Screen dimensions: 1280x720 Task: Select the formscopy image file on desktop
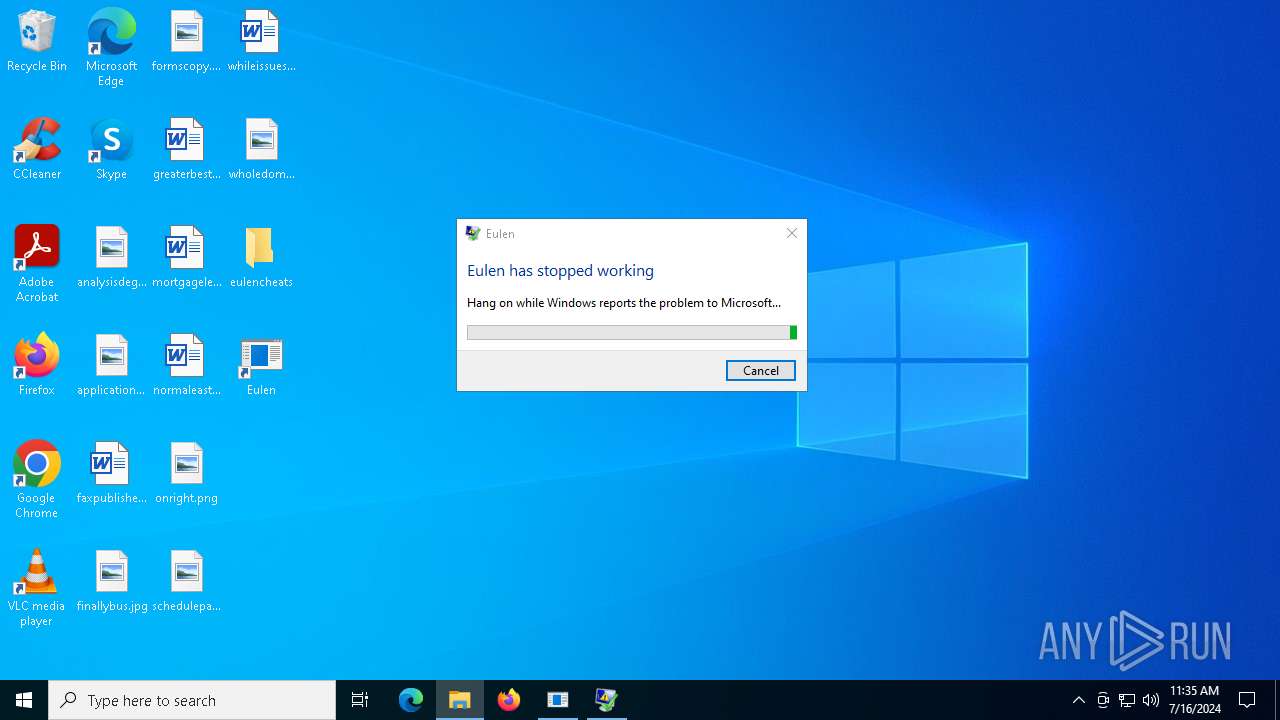point(186,42)
